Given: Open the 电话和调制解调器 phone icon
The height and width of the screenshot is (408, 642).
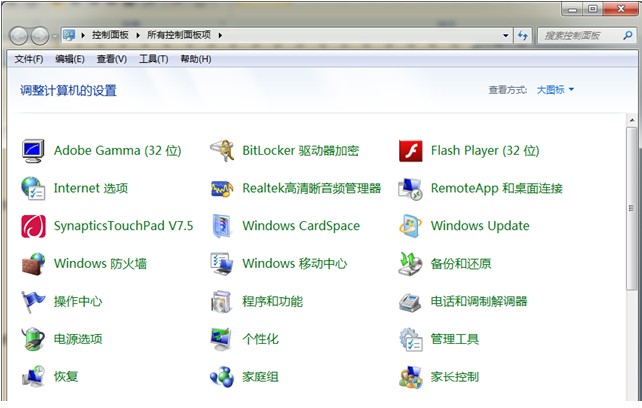Looking at the screenshot, I should click(x=410, y=302).
